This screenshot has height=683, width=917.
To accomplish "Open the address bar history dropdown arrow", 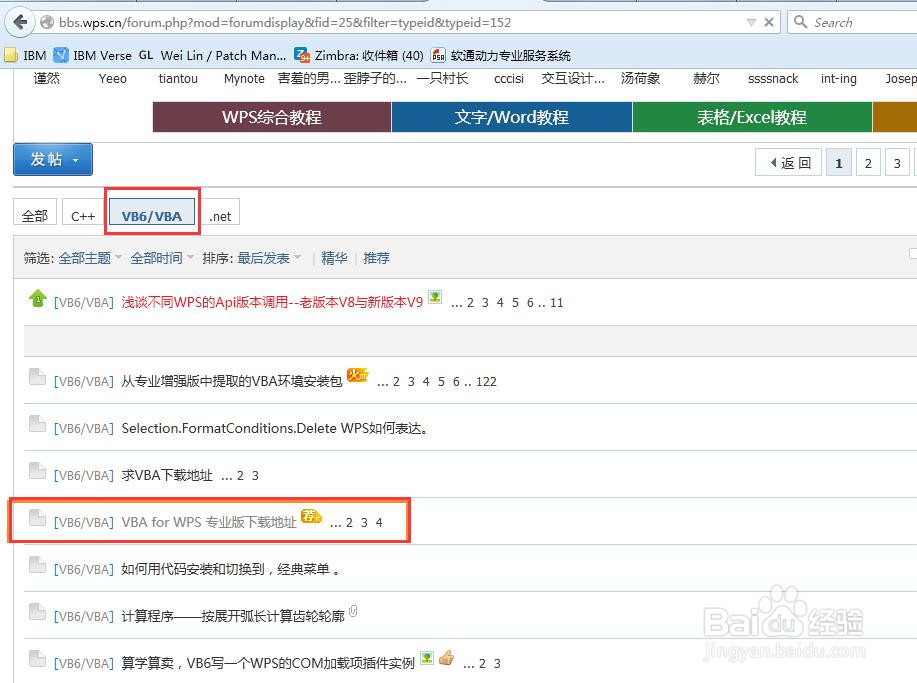I will [x=751, y=22].
